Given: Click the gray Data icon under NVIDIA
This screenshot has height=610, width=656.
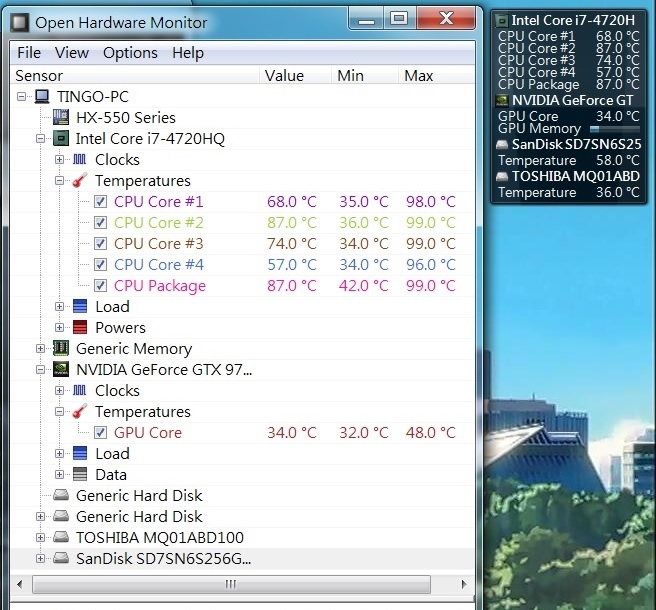Looking at the screenshot, I should point(79,474).
